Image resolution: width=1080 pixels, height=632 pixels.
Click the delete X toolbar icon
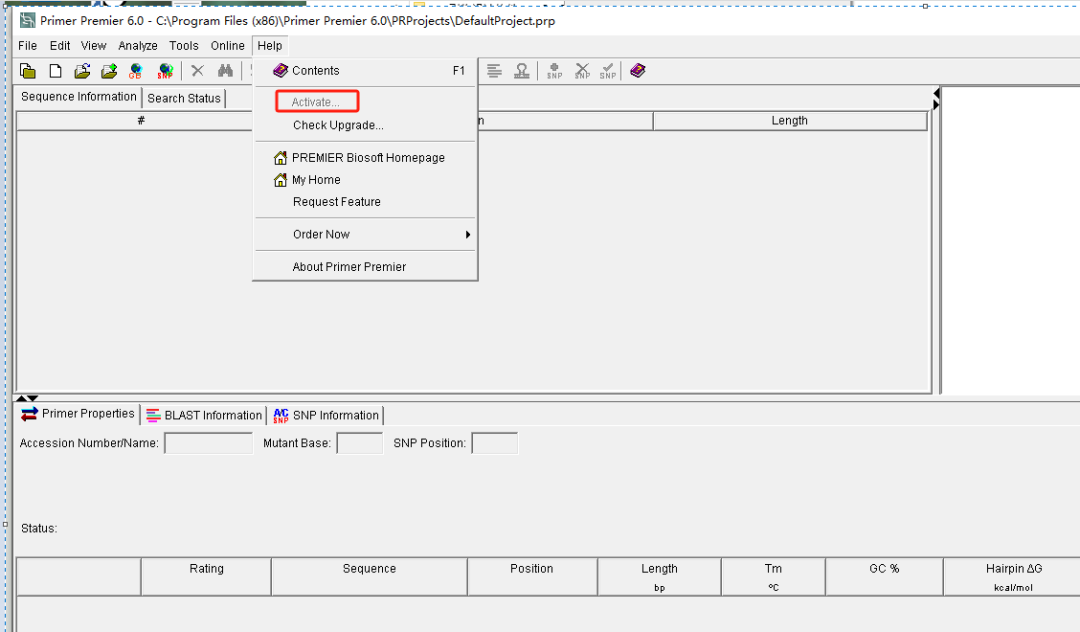(x=198, y=70)
